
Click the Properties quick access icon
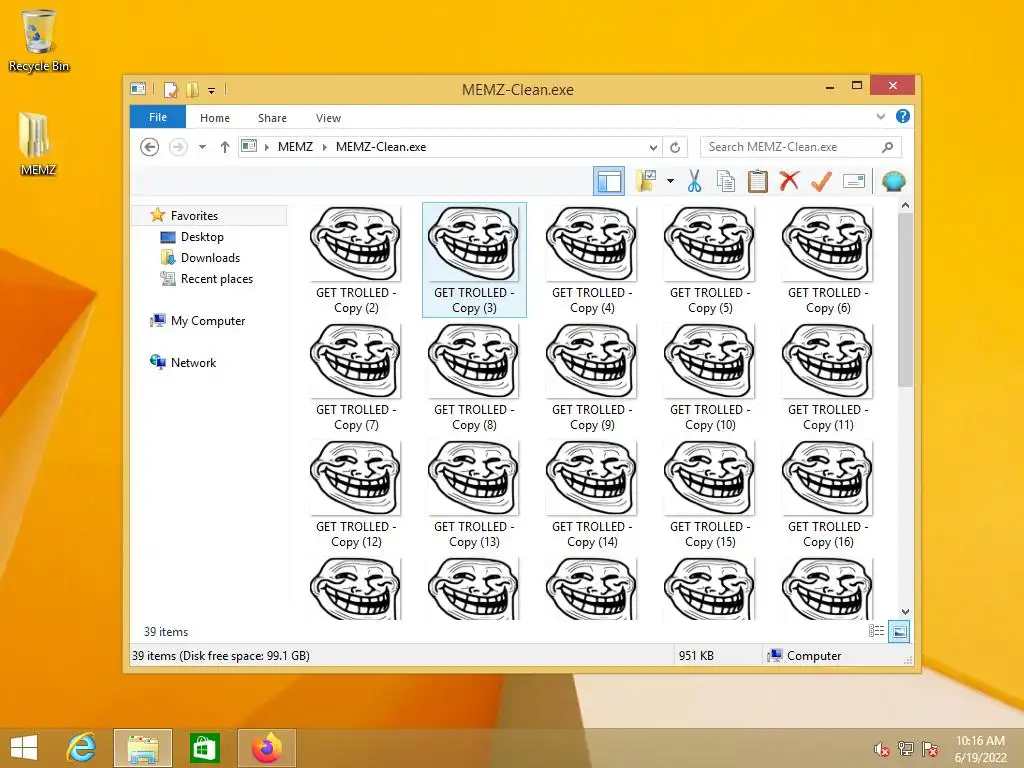click(170, 89)
